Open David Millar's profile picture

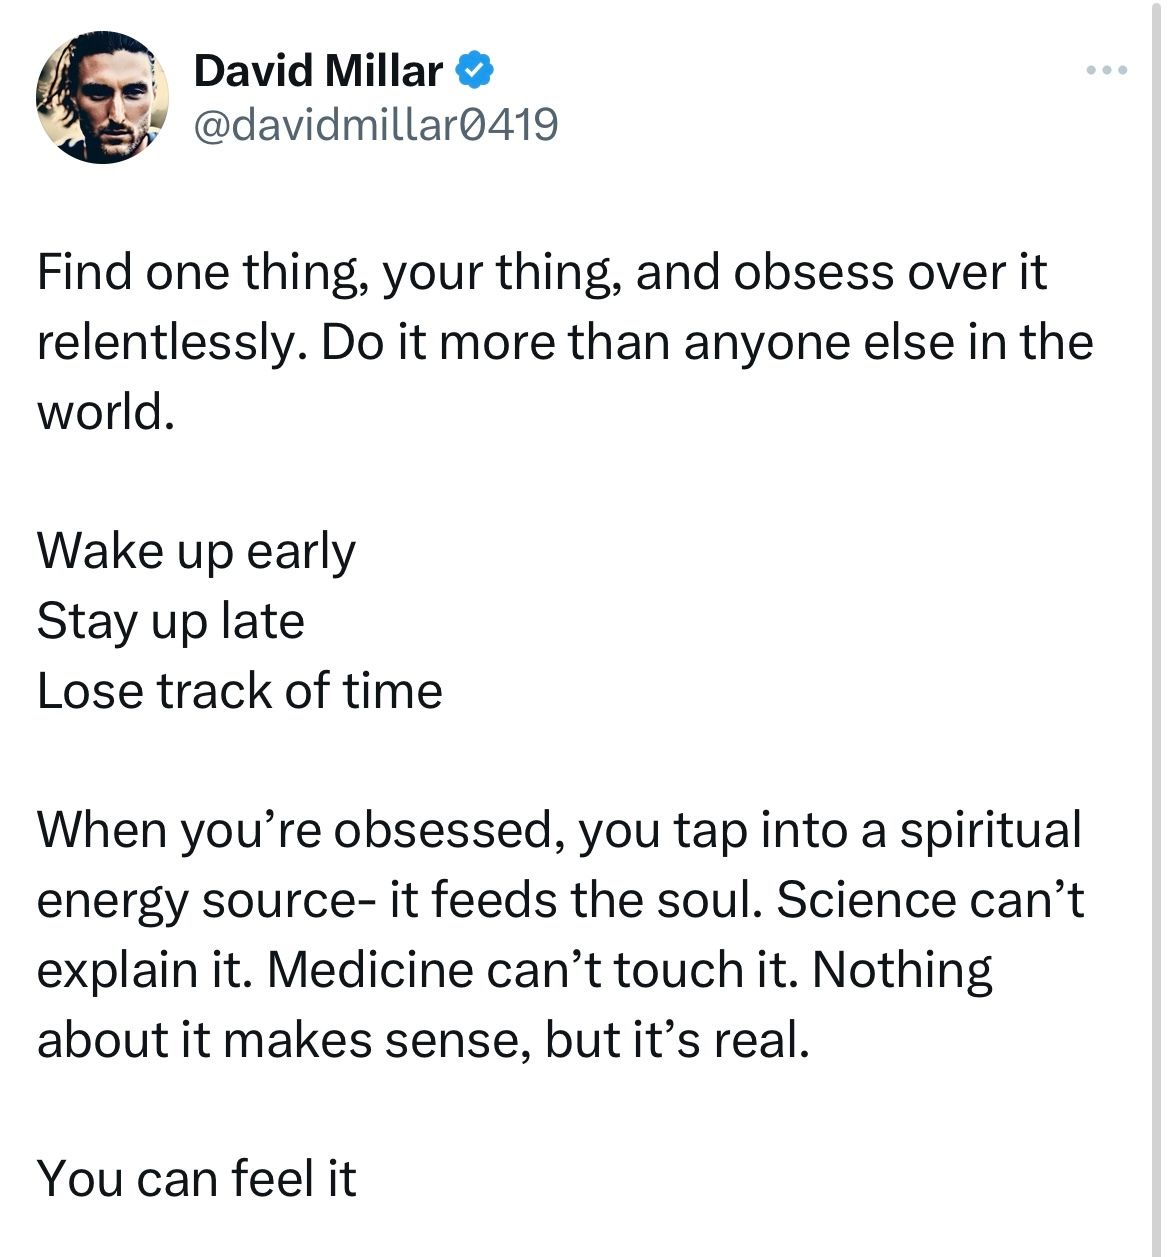point(102,97)
